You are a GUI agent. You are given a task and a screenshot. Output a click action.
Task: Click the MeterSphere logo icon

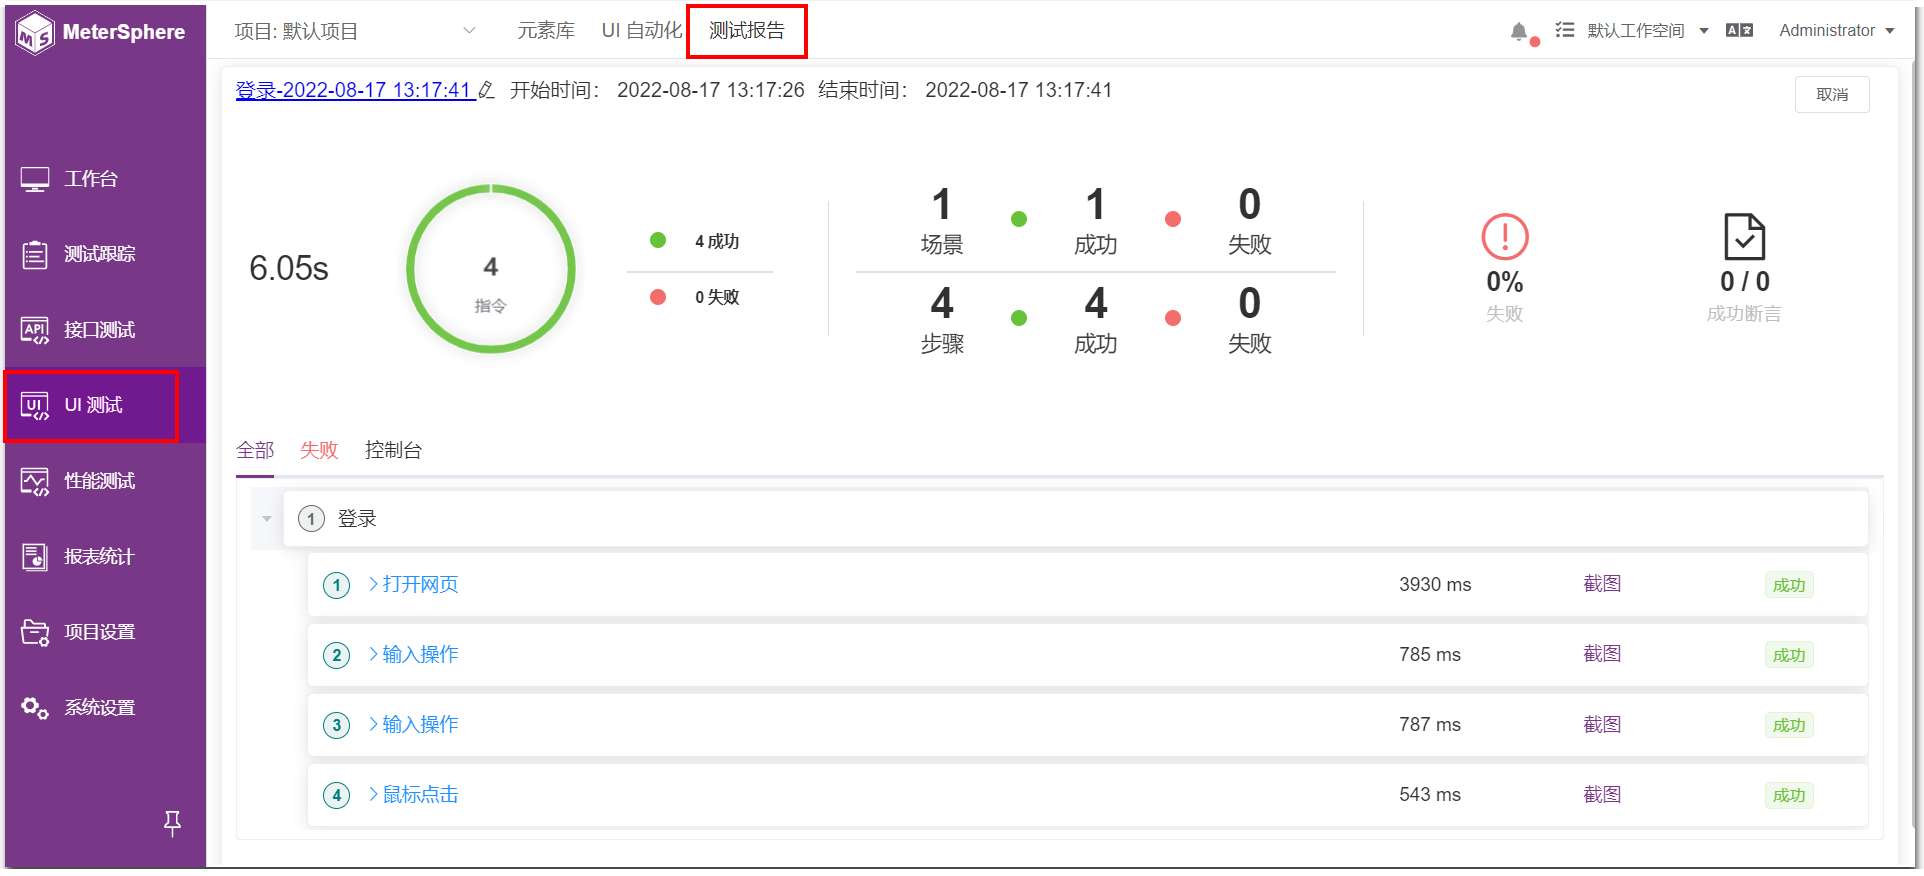point(35,32)
